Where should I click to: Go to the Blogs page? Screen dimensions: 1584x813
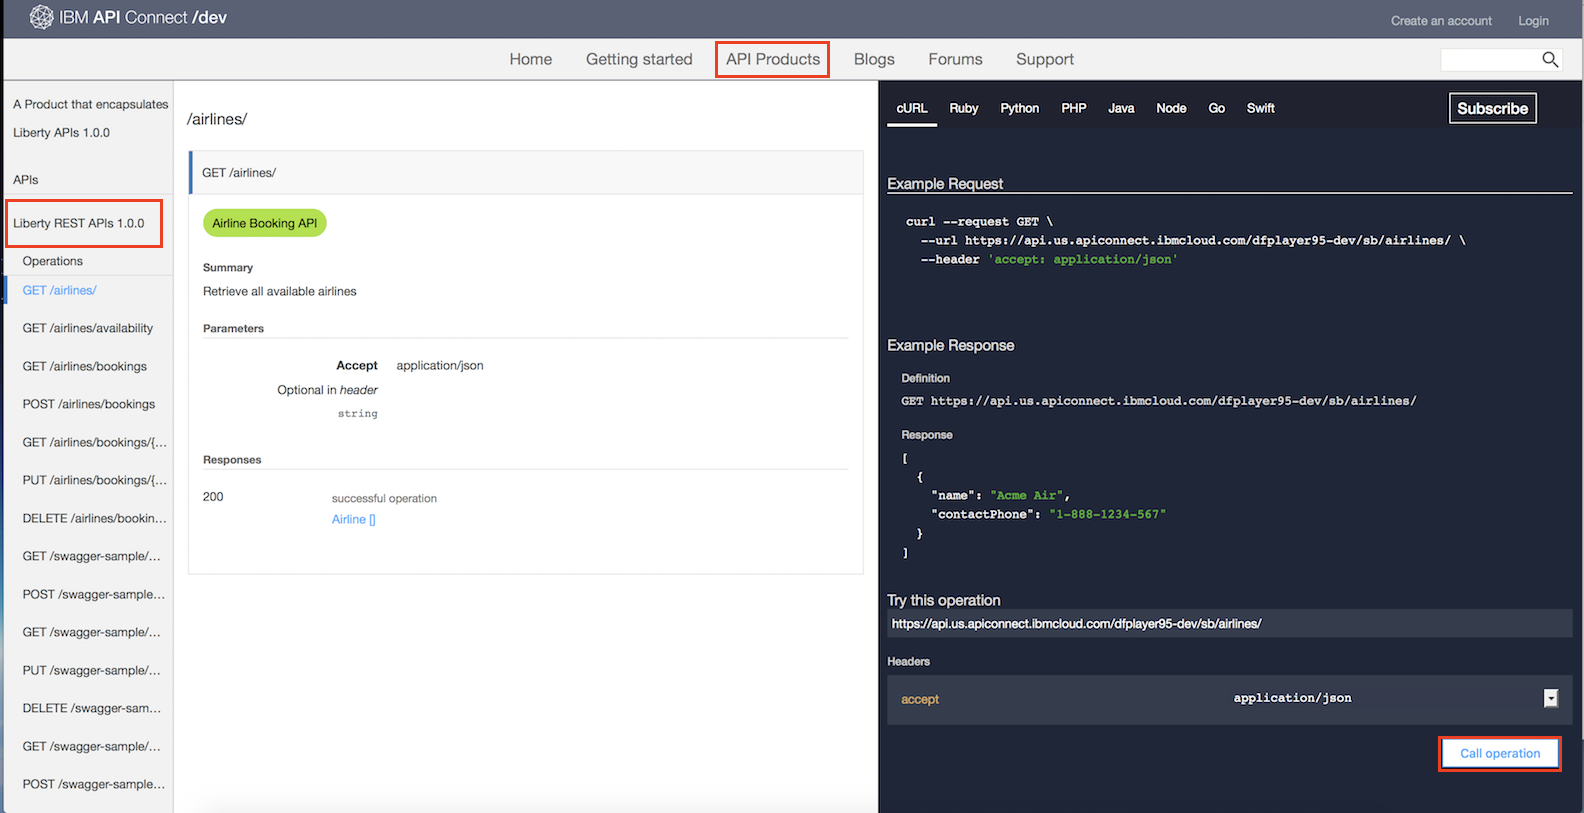tap(874, 59)
